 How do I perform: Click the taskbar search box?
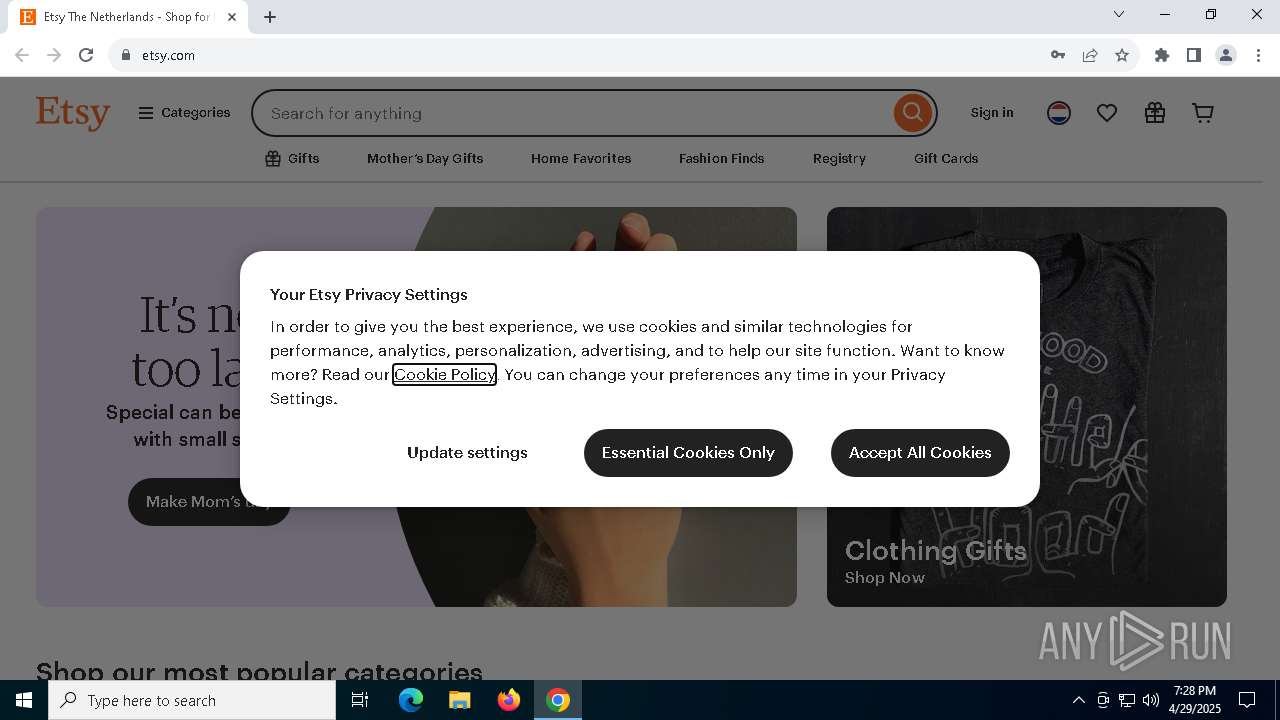click(x=192, y=700)
